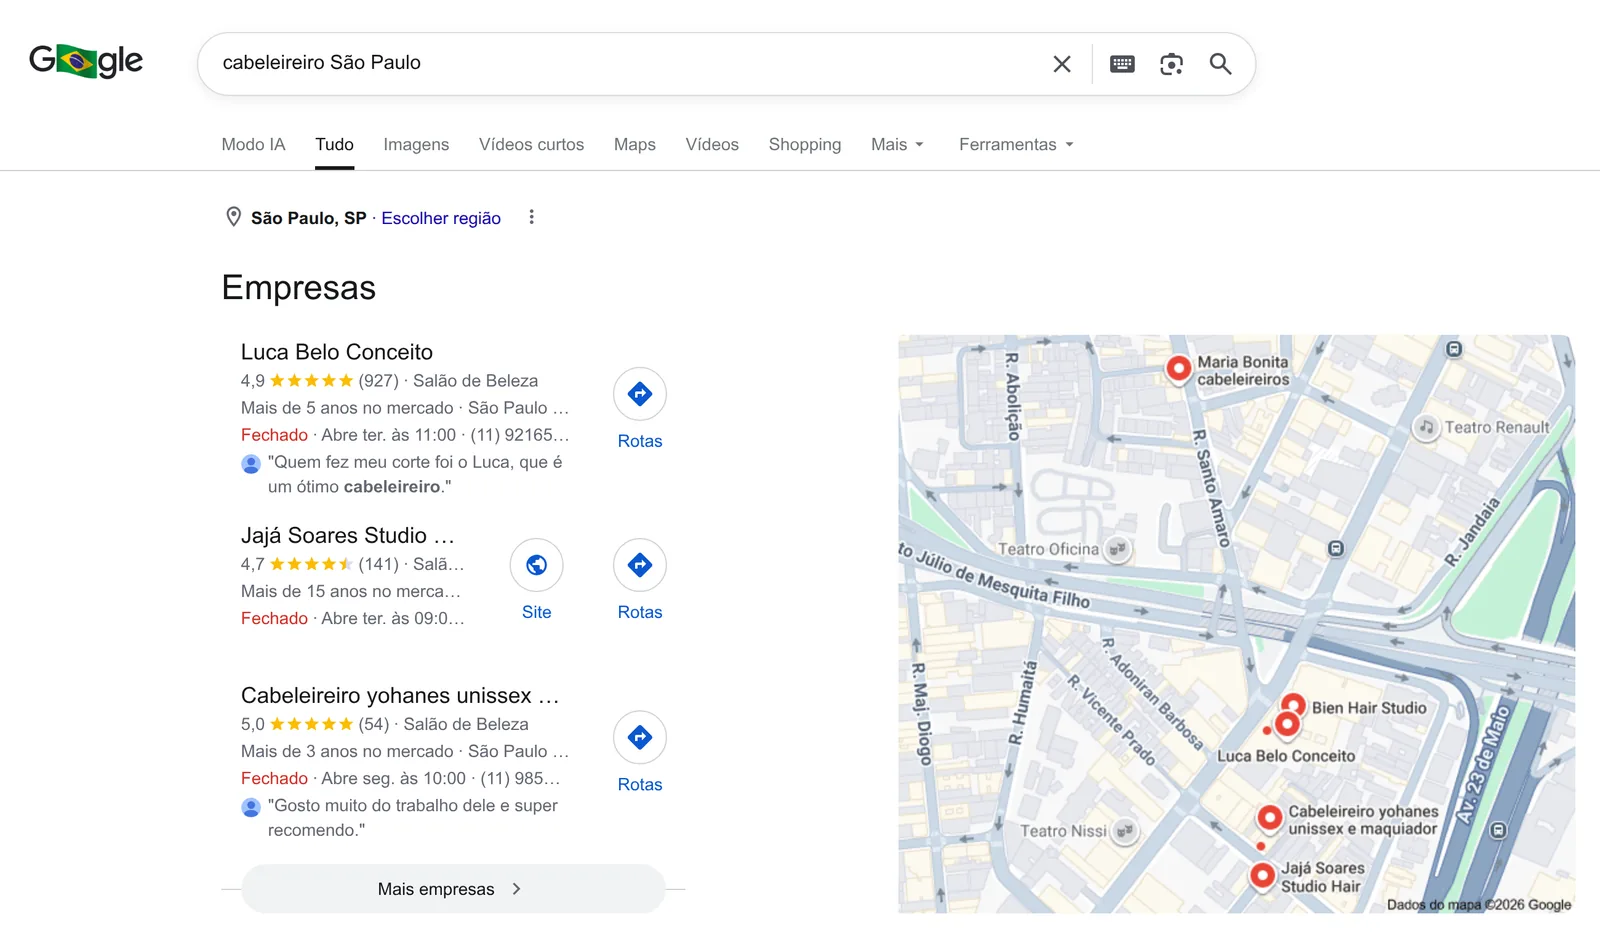
Task: Open the website globe icon for Jajá Soares Studio
Action: point(537,565)
